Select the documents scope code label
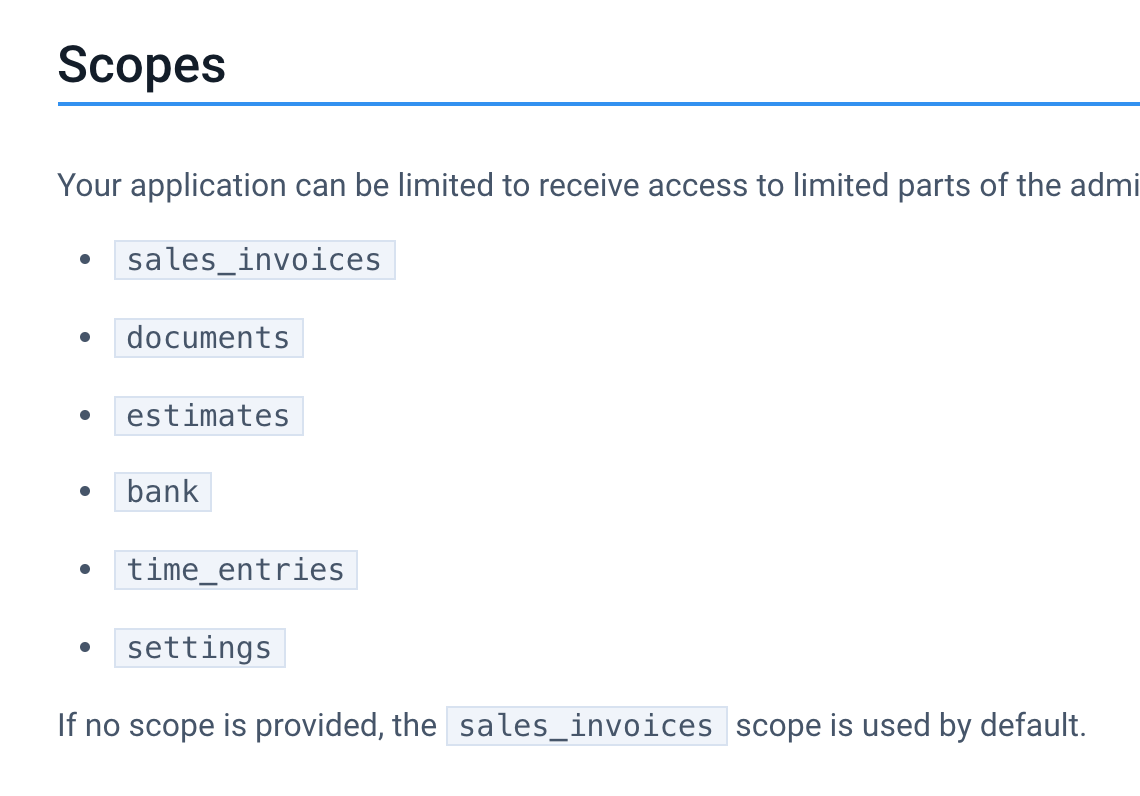 [209, 338]
